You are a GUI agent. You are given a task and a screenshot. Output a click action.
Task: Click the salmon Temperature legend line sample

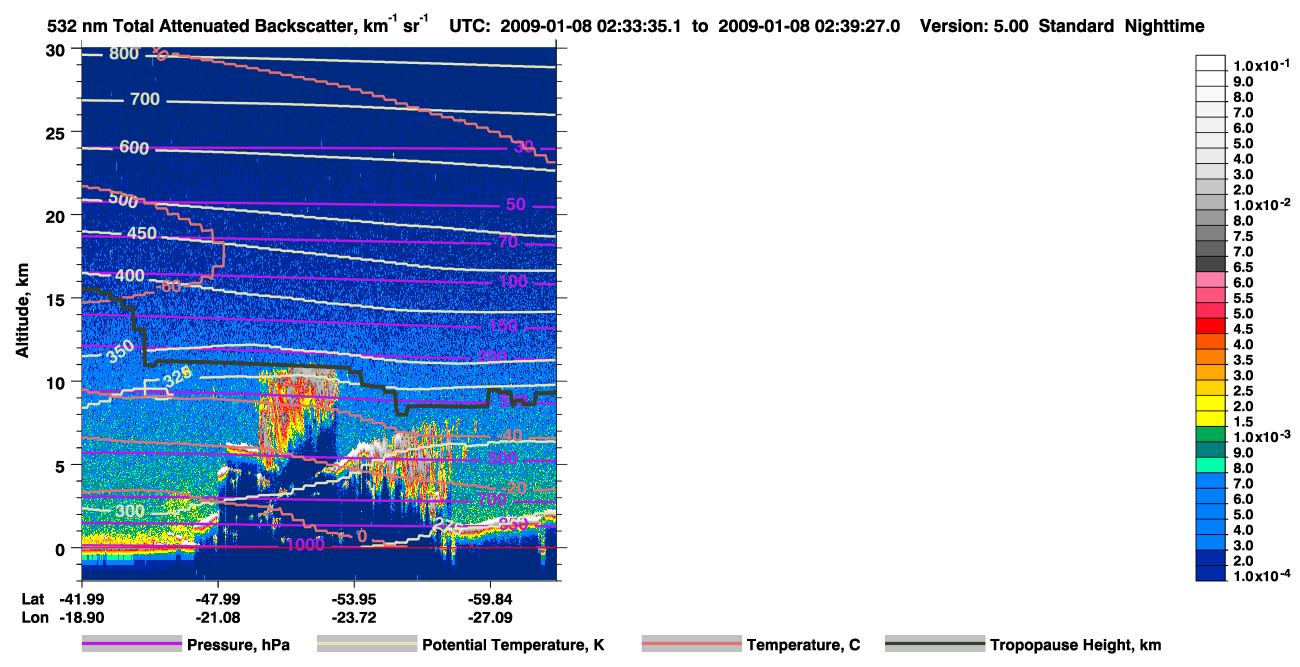(691, 645)
